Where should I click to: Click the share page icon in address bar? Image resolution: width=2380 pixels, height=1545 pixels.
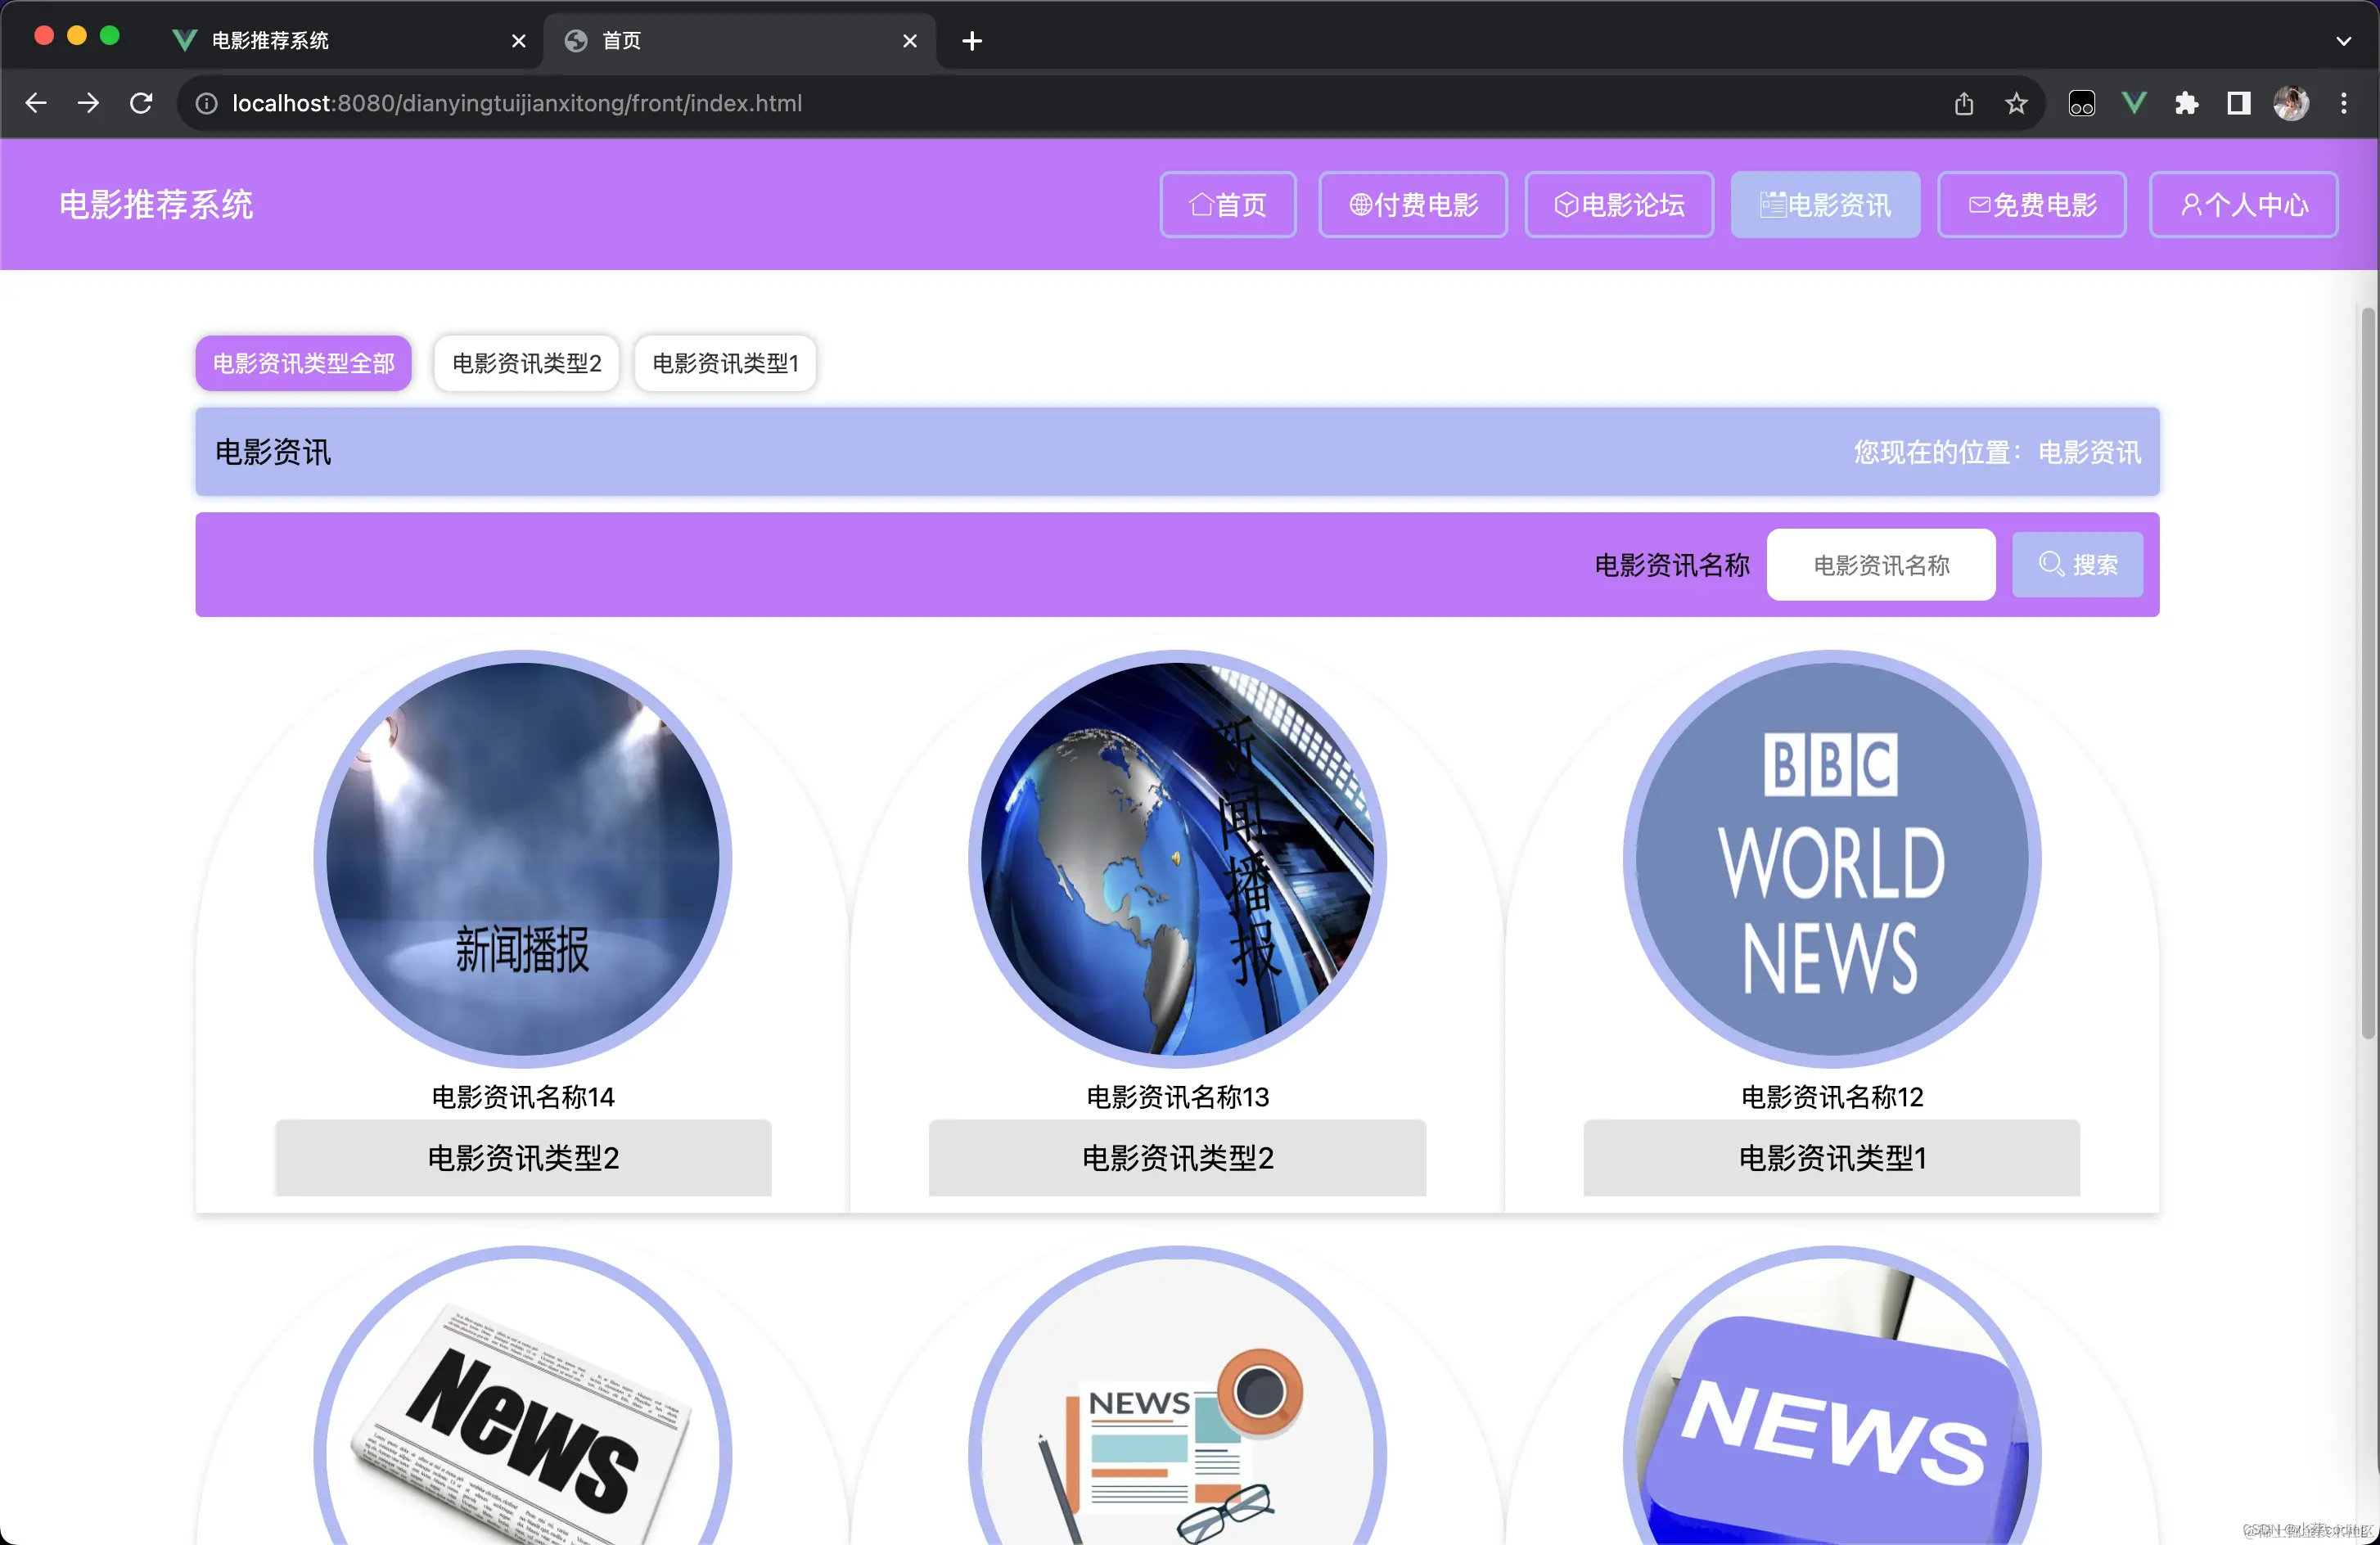coord(1964,103)
